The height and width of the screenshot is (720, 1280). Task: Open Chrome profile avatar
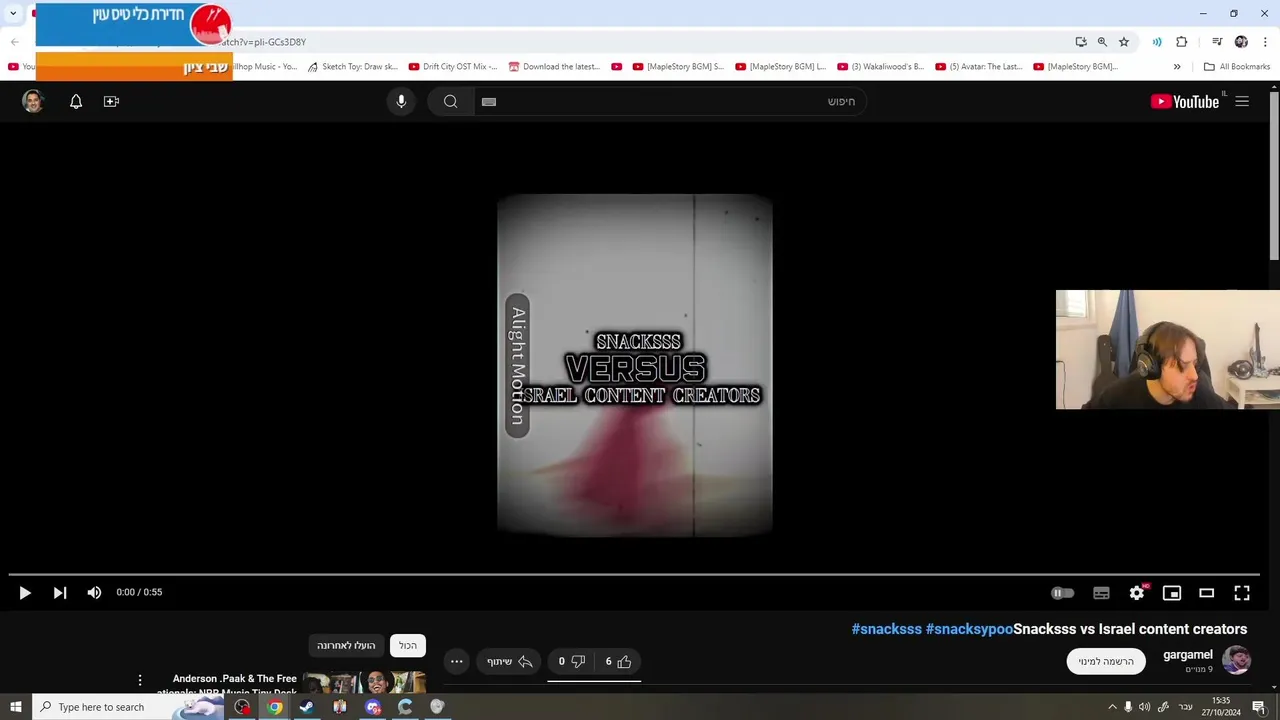[1241, 42]
